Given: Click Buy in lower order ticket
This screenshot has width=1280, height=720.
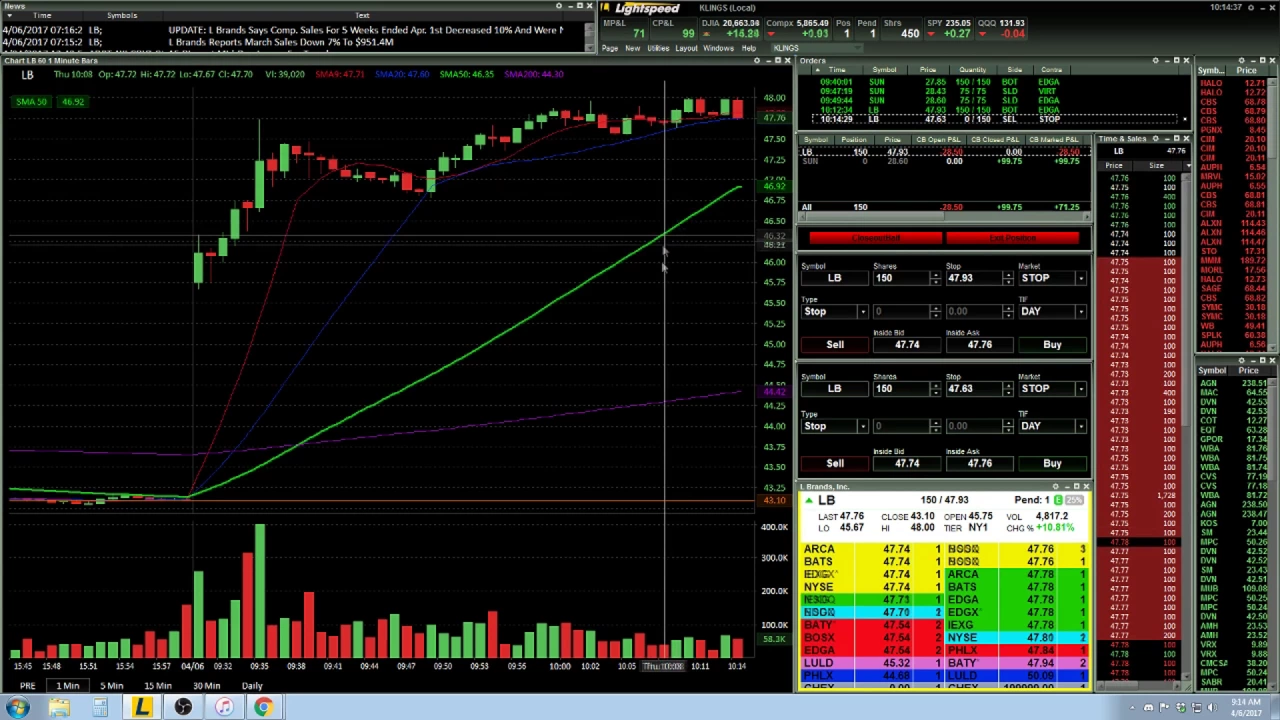Looking at the screenshot, I should [x=1052, y=464].
